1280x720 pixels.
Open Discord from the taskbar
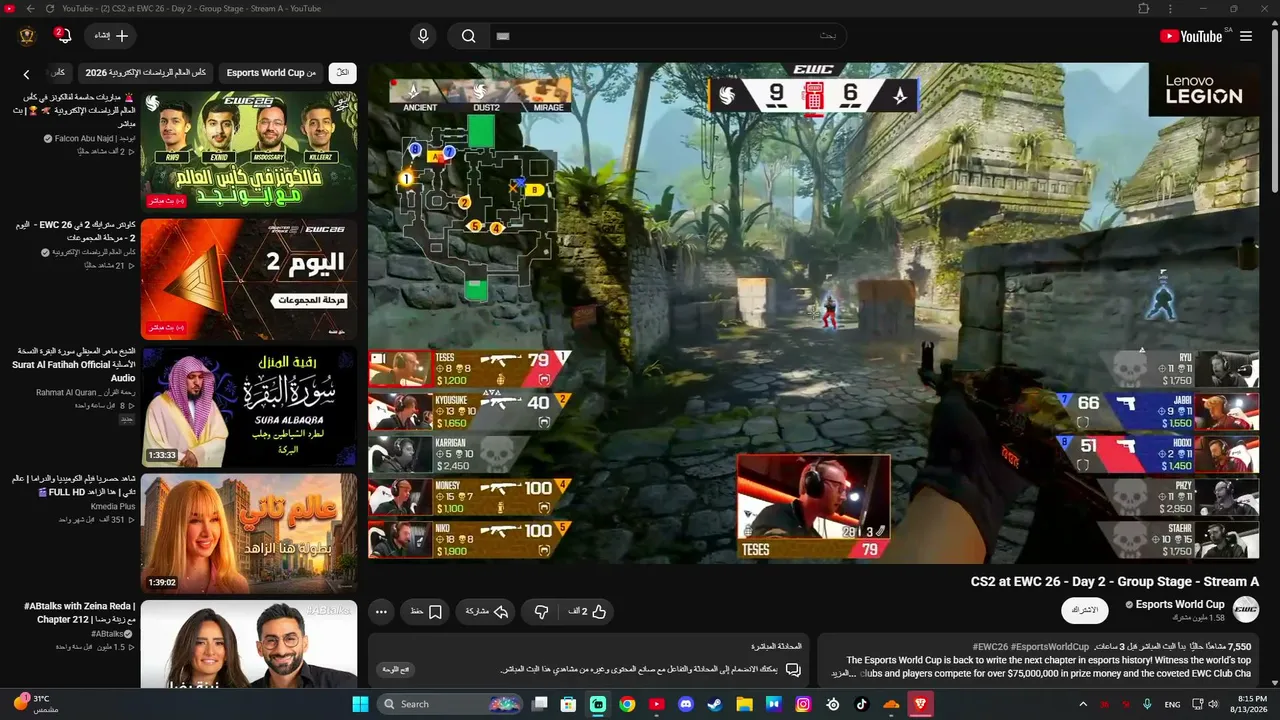[x=686, y=704]
